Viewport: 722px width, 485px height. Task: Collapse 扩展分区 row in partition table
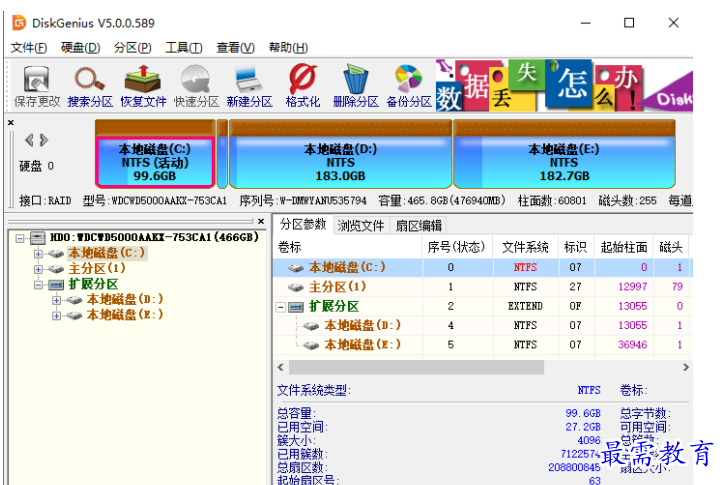tap(282, 306)
